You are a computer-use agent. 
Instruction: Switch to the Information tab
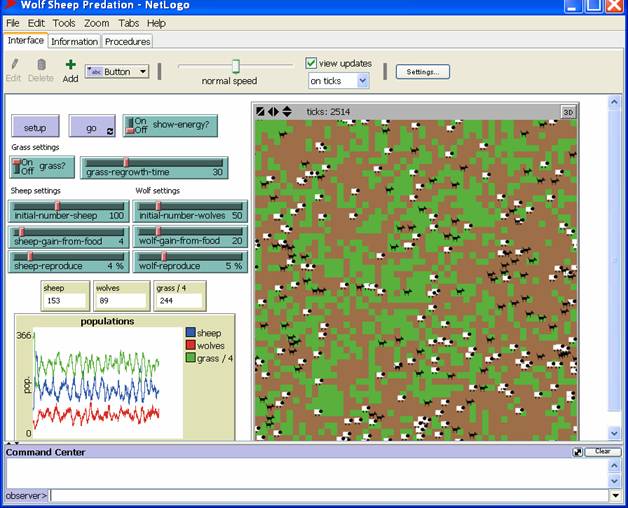pyautogui.click(x=74, y=42)
